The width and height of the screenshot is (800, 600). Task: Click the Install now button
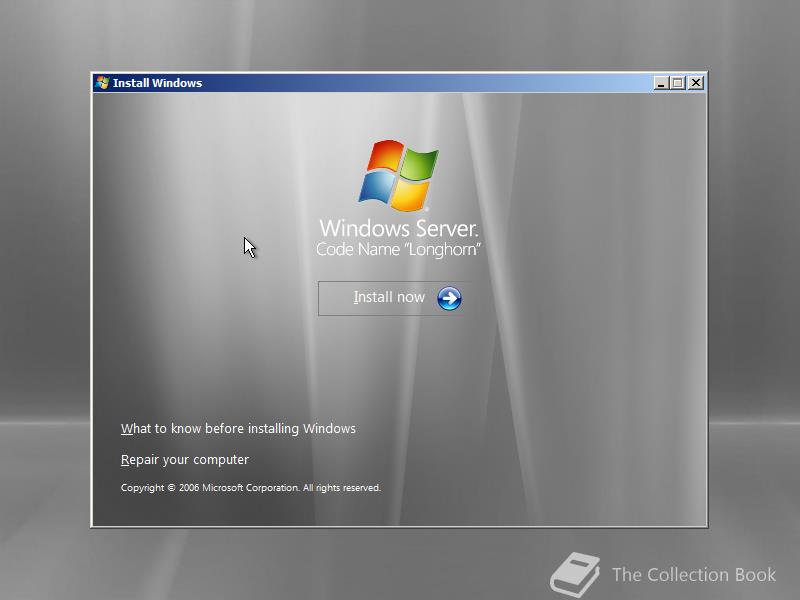(395, 298)
